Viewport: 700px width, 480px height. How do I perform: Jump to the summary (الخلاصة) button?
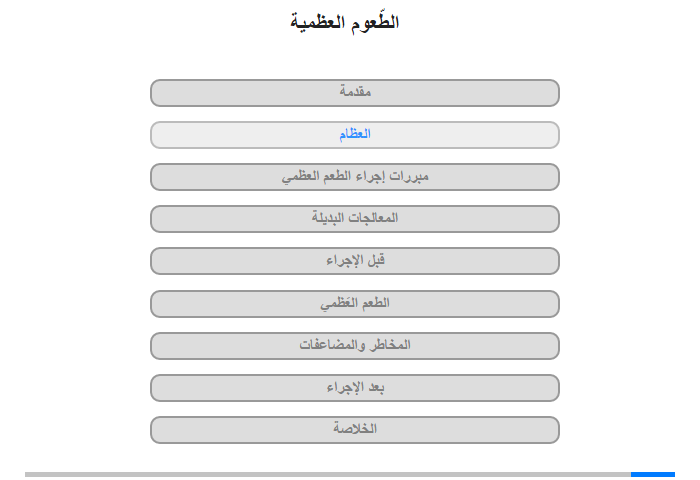click(x=354, y=430)
